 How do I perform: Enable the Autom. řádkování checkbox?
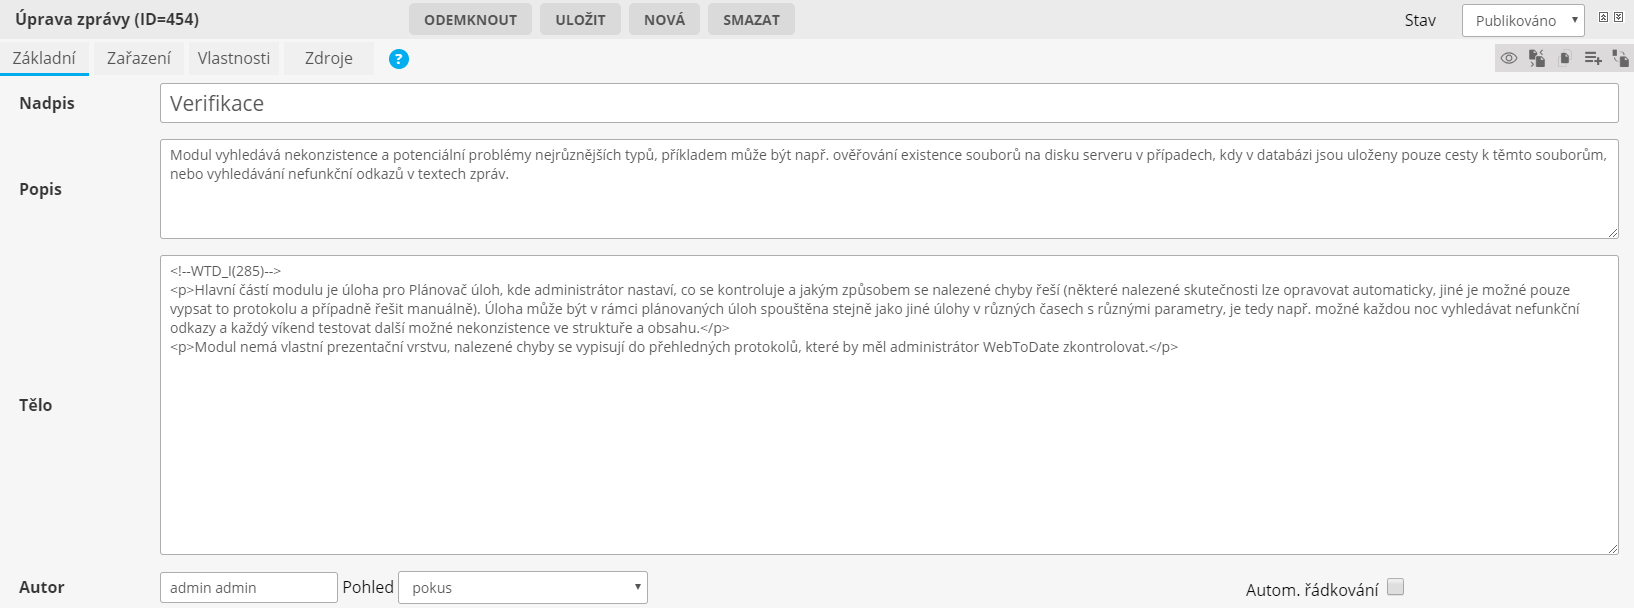1396,587
